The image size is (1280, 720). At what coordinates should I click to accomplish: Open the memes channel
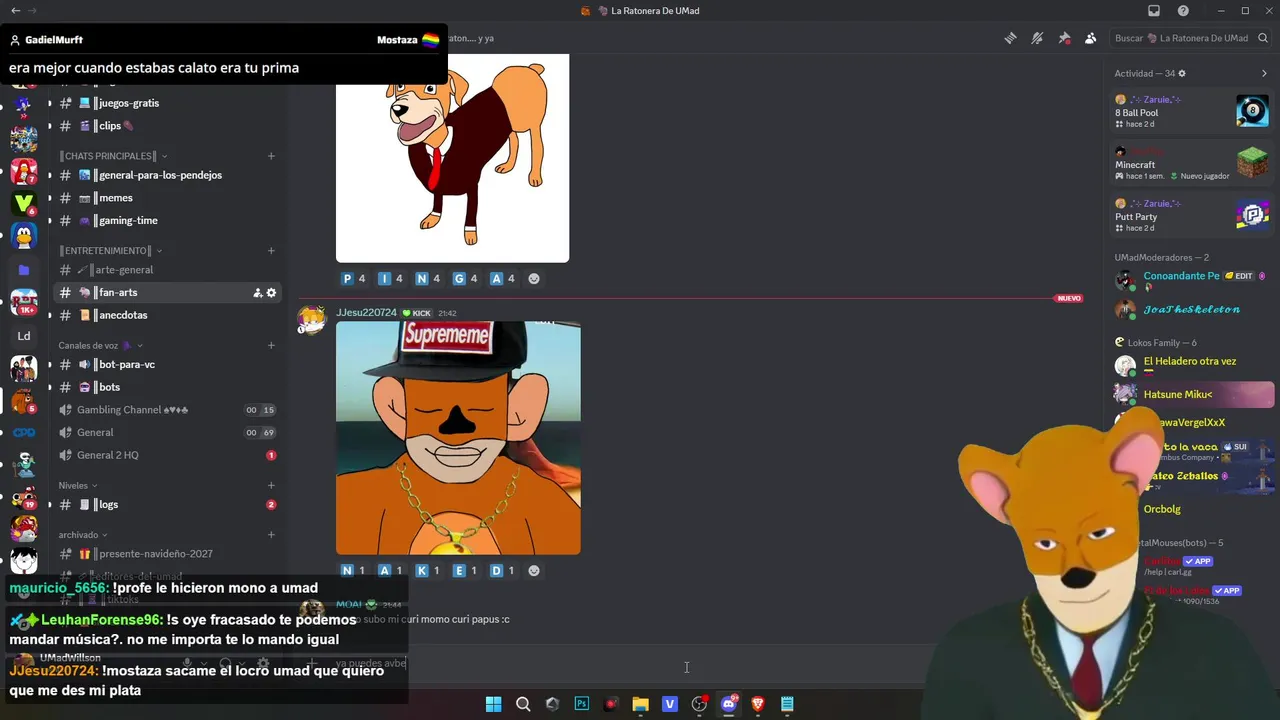(168, 198)
